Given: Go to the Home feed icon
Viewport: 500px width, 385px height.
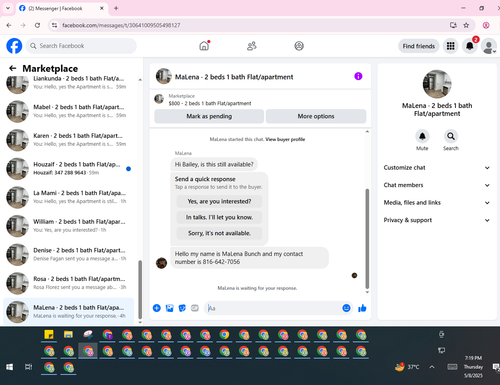Looking at the screenshot, I should tap(204, 46).
